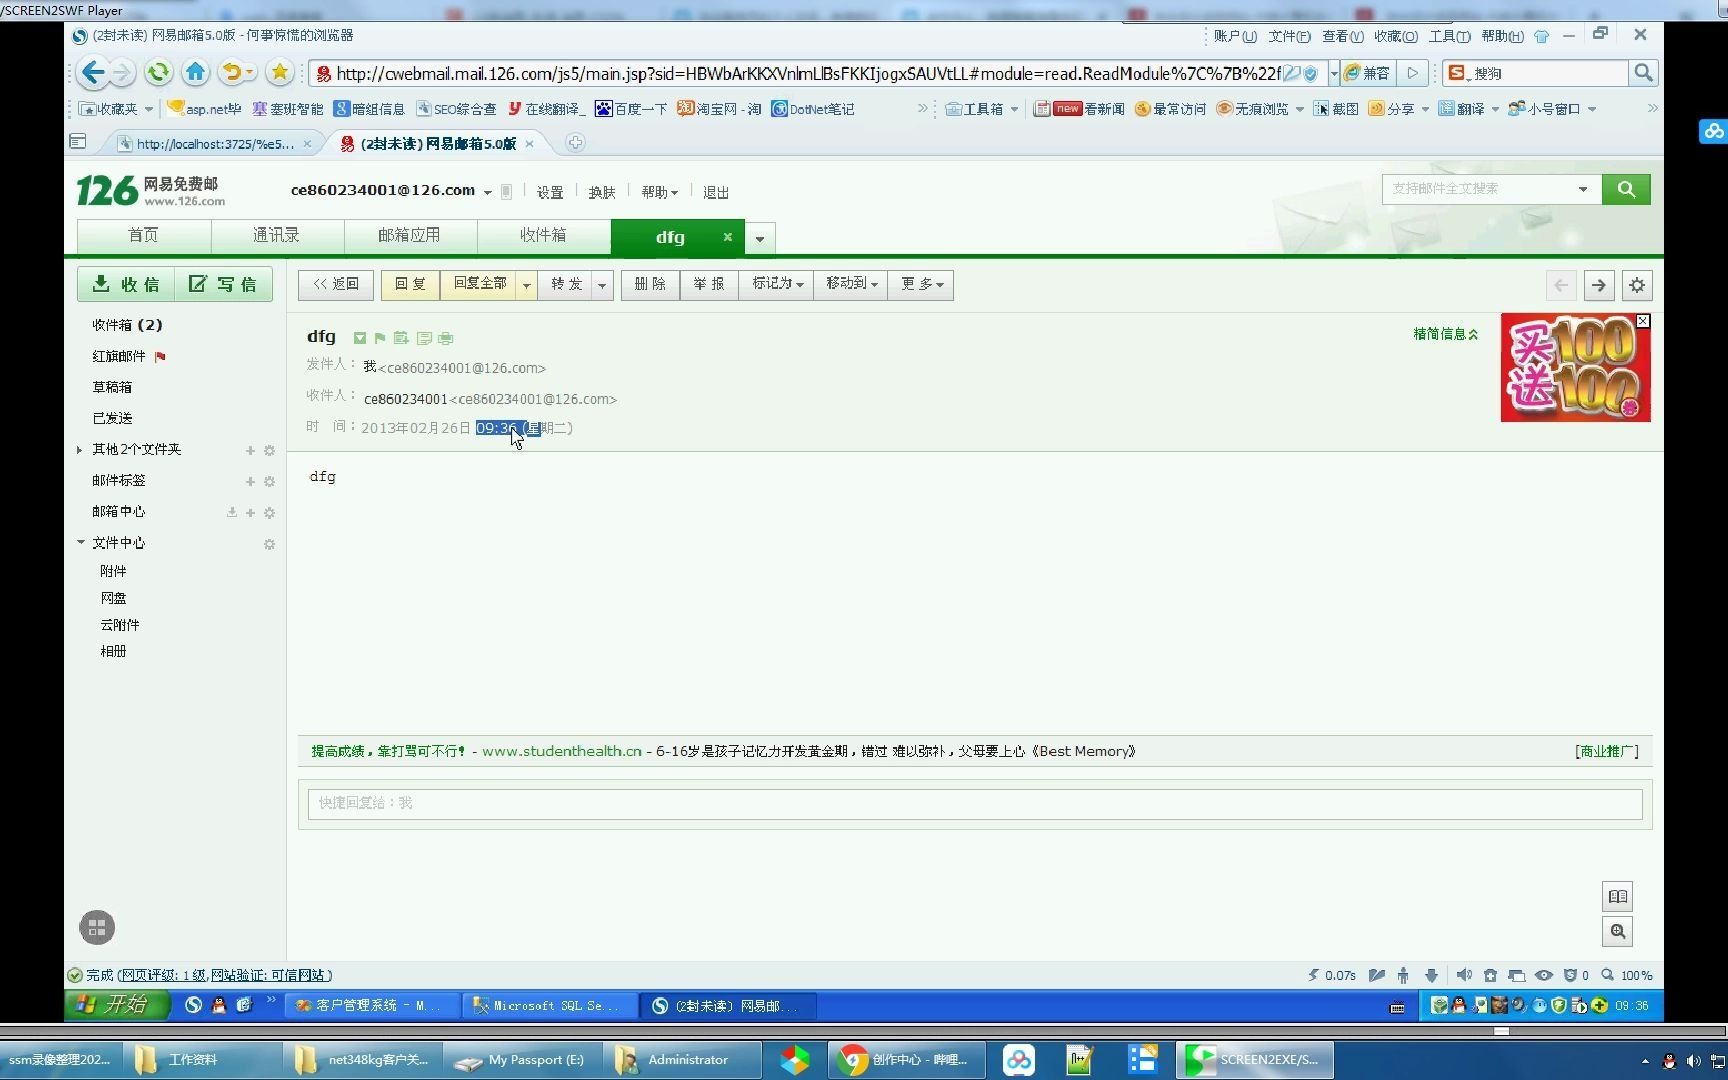Image resolution: width=1728 pixels, height=1080 pixels.
Task: Click print icon next to dfg subject
Action: [x=446, y=338]
